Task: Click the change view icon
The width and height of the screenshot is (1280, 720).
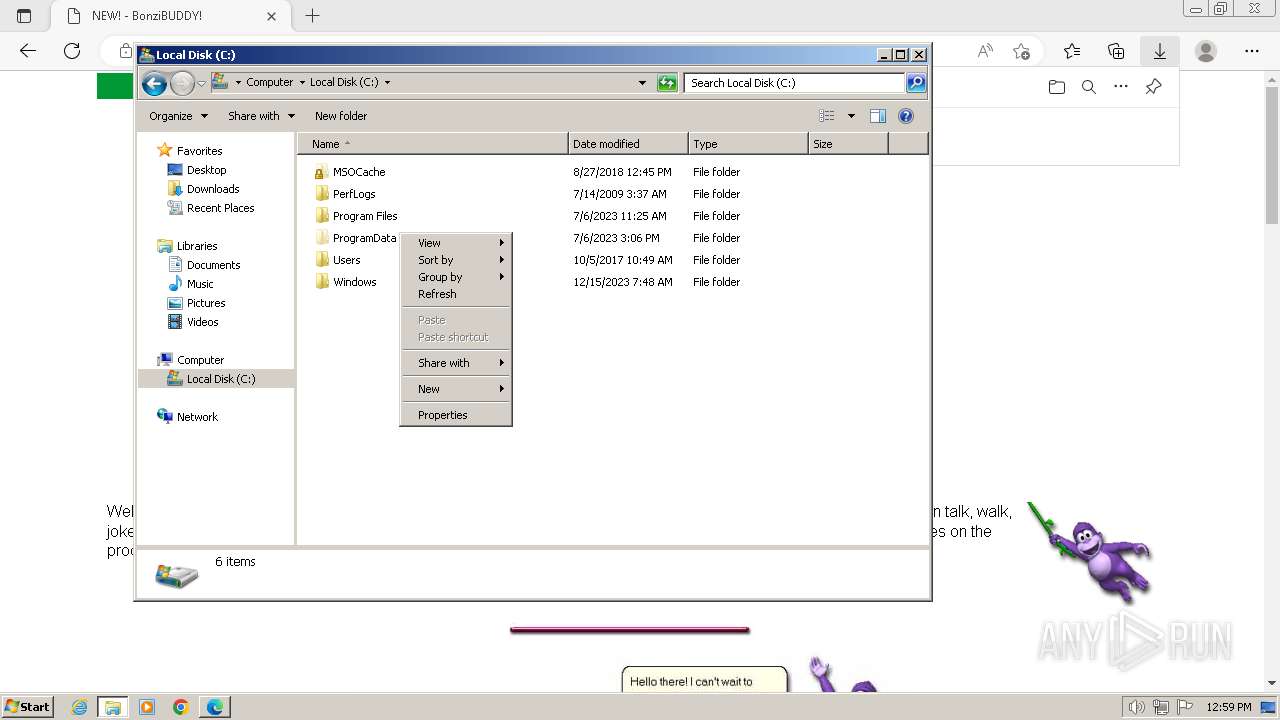Action: 827,116
